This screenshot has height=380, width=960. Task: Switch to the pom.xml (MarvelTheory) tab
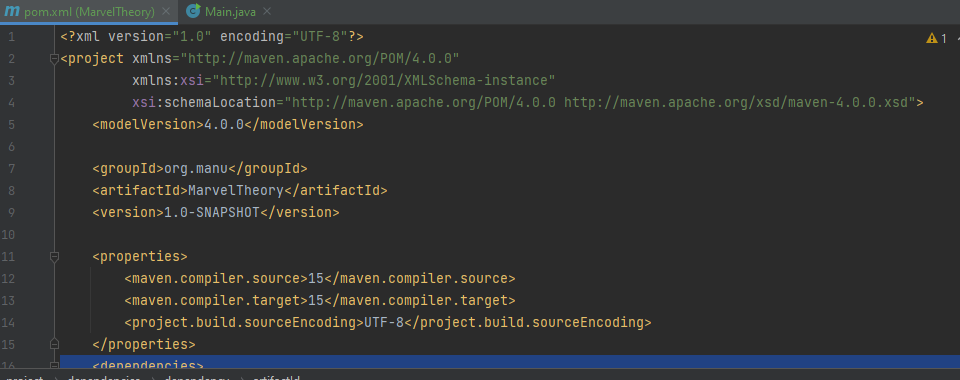tap(89, 12)
